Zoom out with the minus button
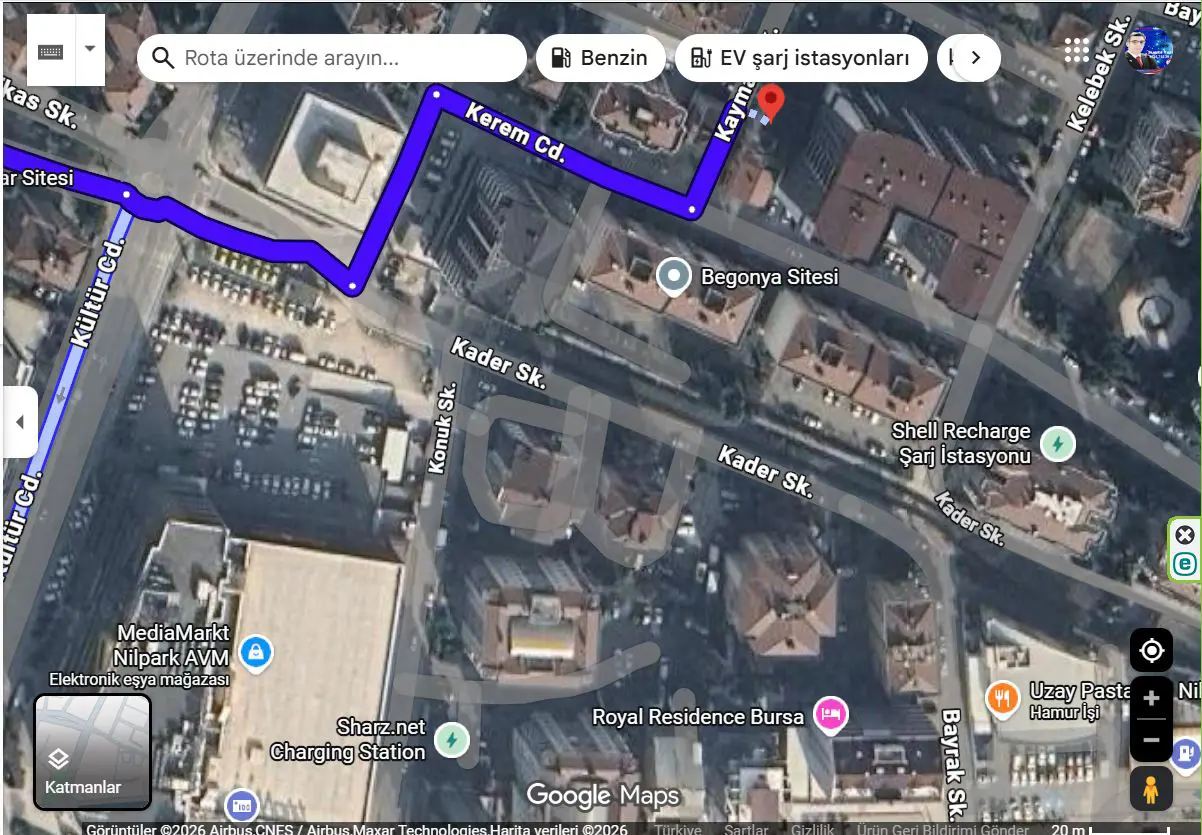 [1151, 741]
